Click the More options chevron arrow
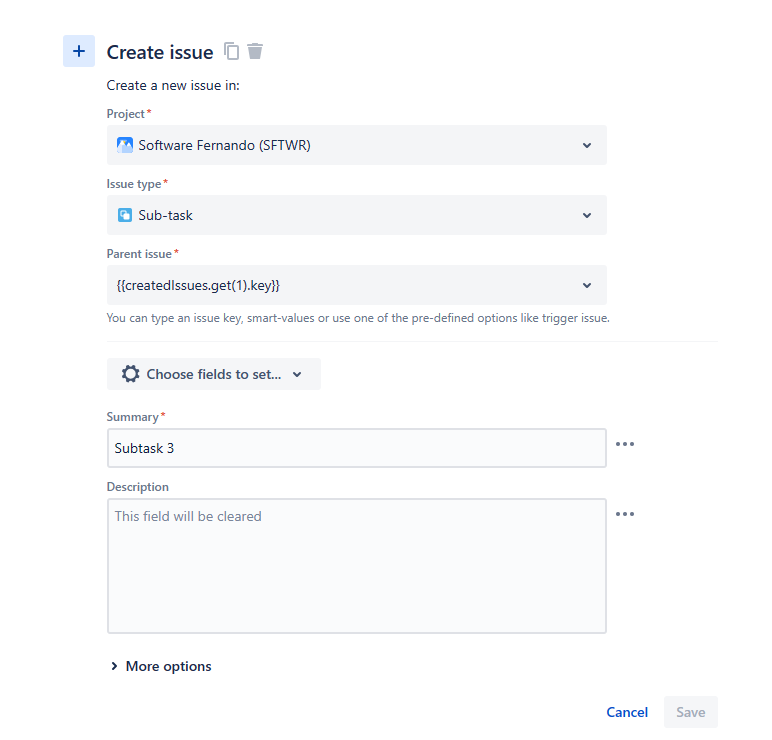772x740 pixels. click(x=114, y=666)
